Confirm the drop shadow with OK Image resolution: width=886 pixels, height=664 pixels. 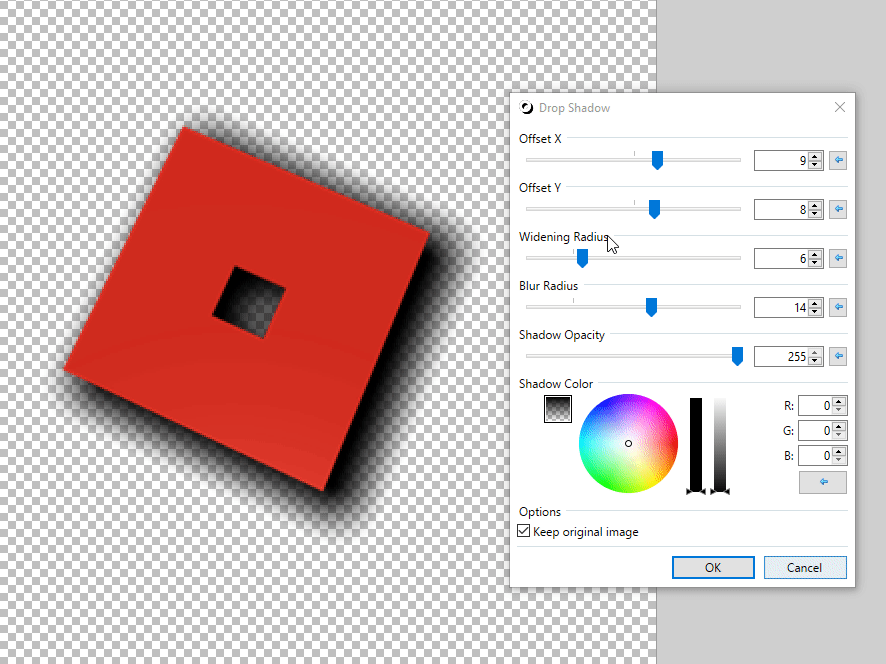(713, 567)
